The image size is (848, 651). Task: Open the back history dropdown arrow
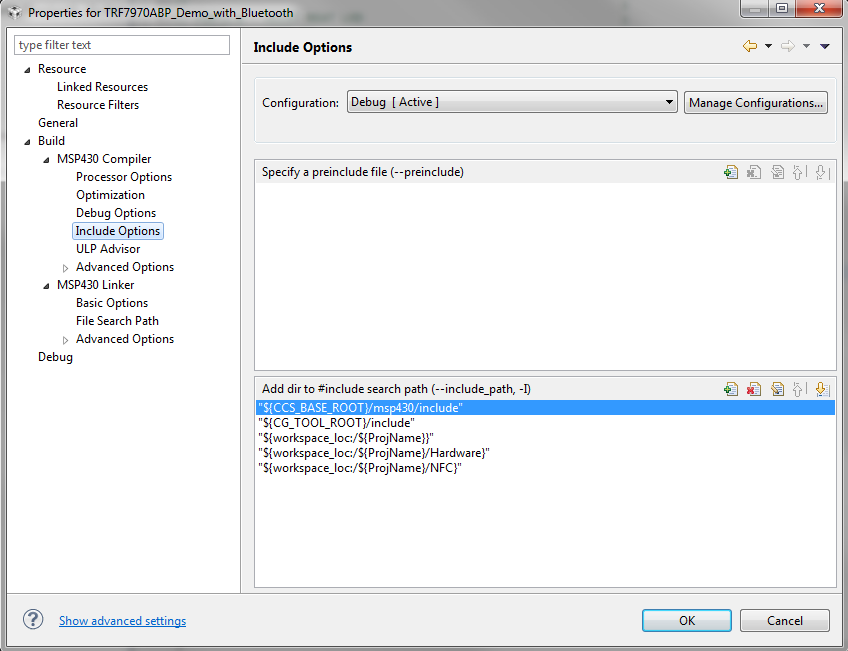[x=768, y=46]
